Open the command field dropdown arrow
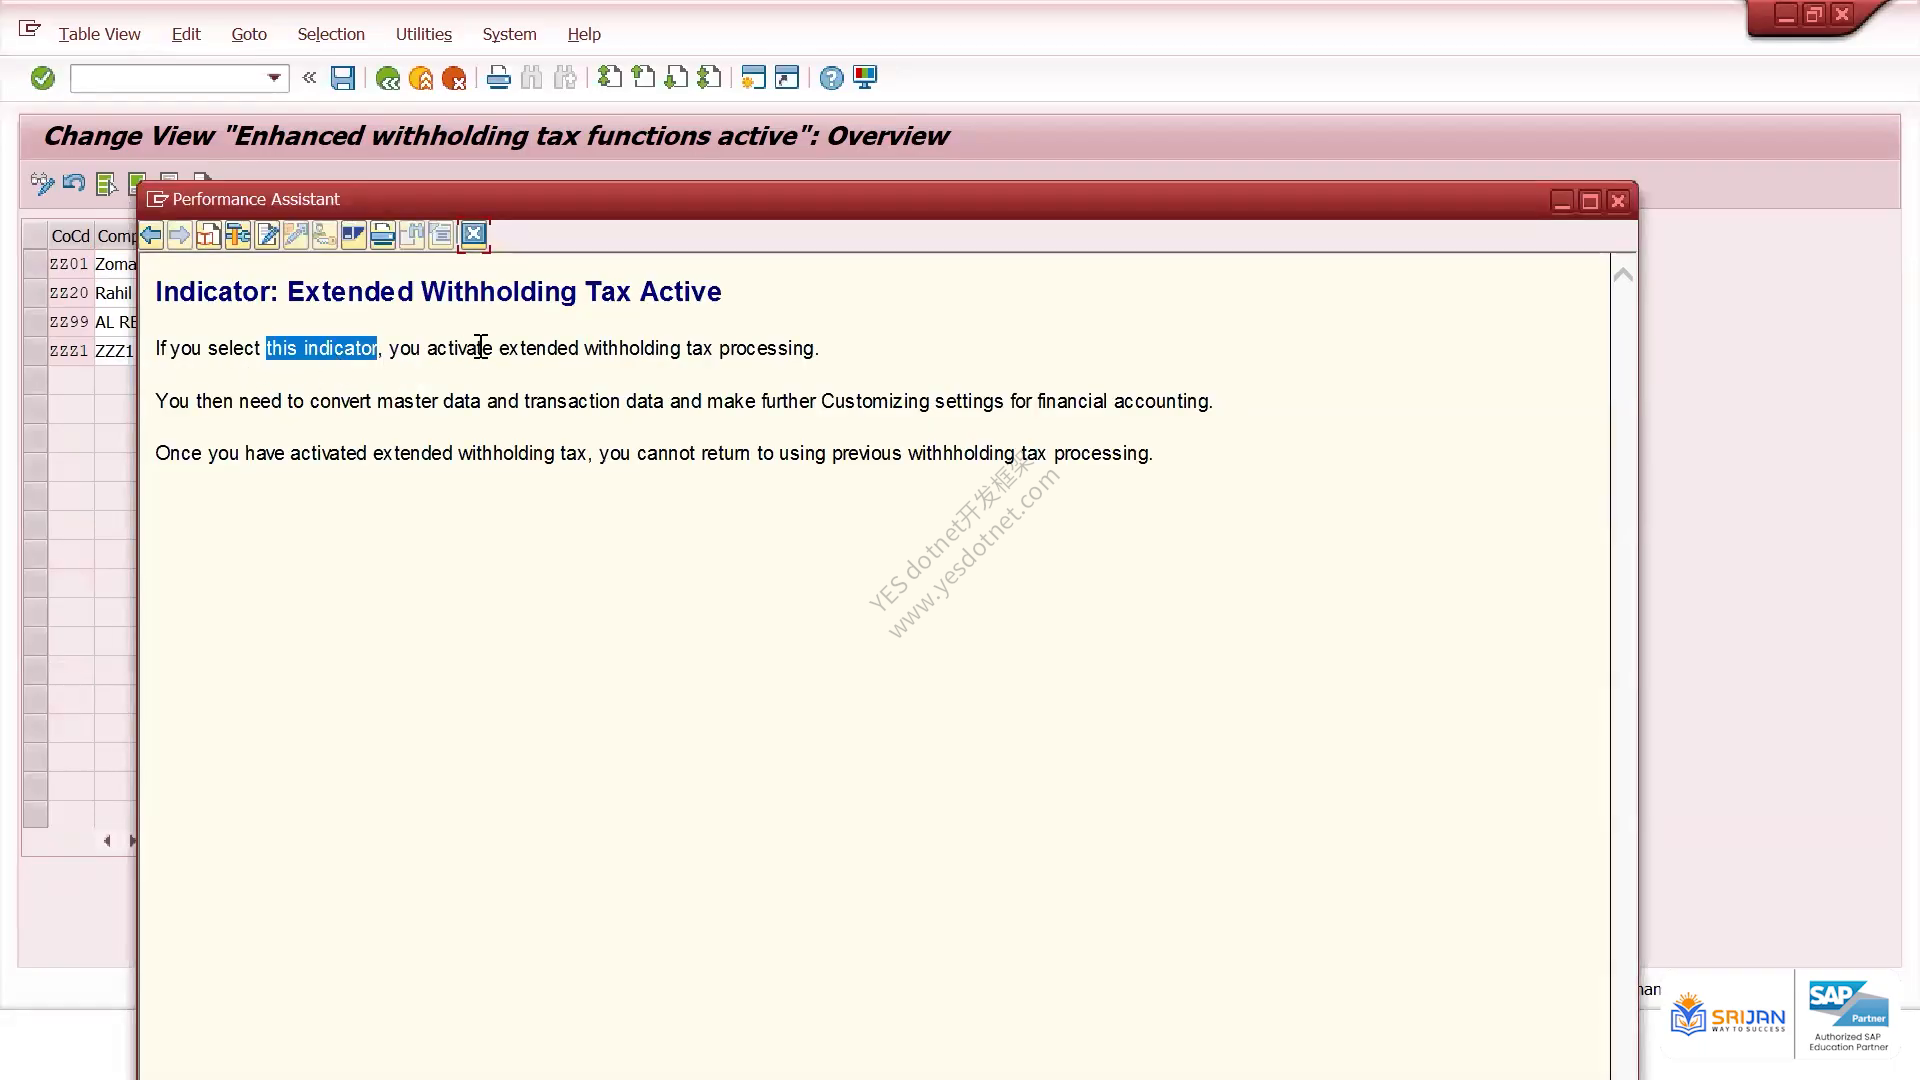This screenshot has width=1920, height=1080. tap(274, 78)
